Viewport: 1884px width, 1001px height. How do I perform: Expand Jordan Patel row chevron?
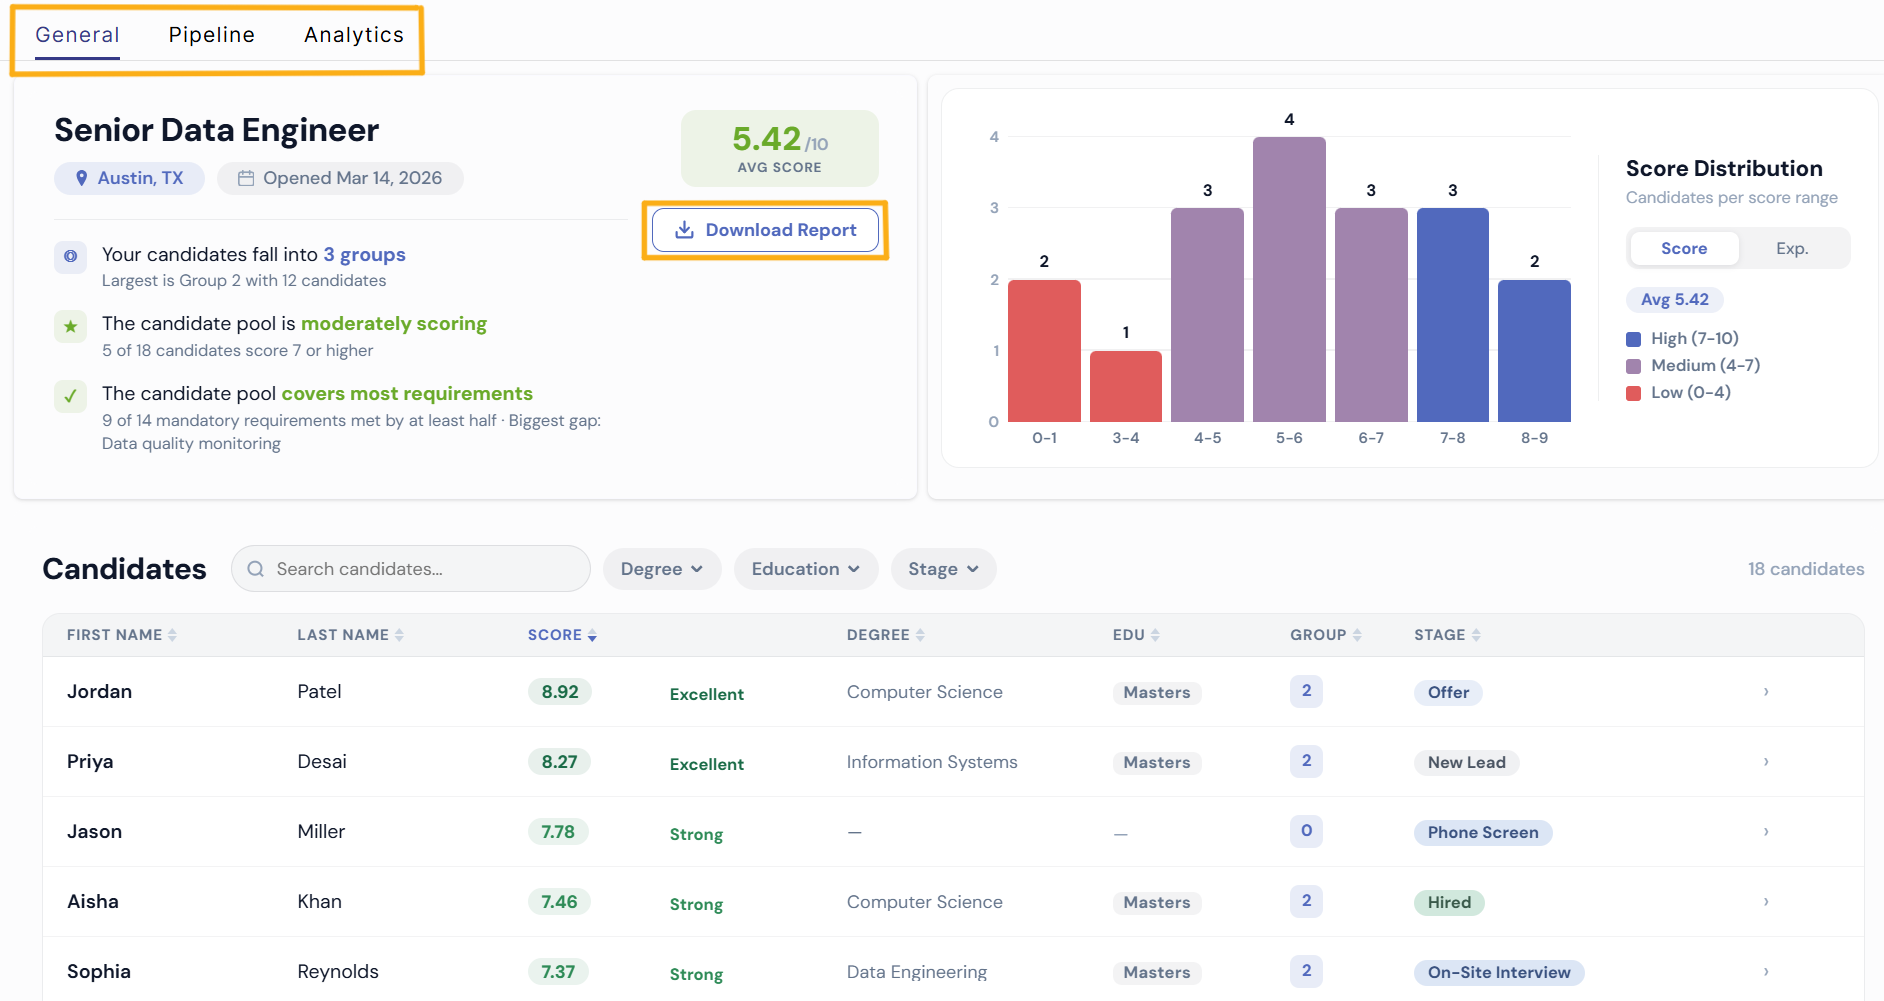pyautogui.click(x=1766, y=692)
